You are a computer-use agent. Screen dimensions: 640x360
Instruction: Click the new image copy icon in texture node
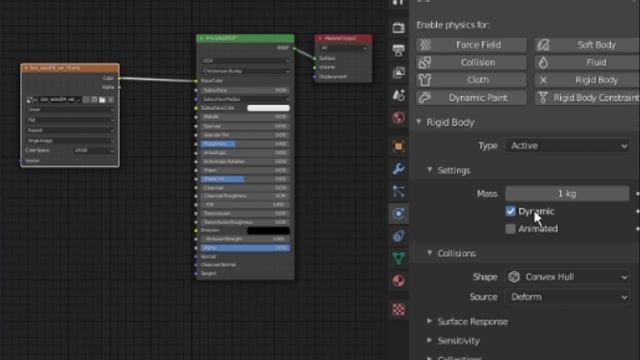pyautogui.click(x=94, y=100)
